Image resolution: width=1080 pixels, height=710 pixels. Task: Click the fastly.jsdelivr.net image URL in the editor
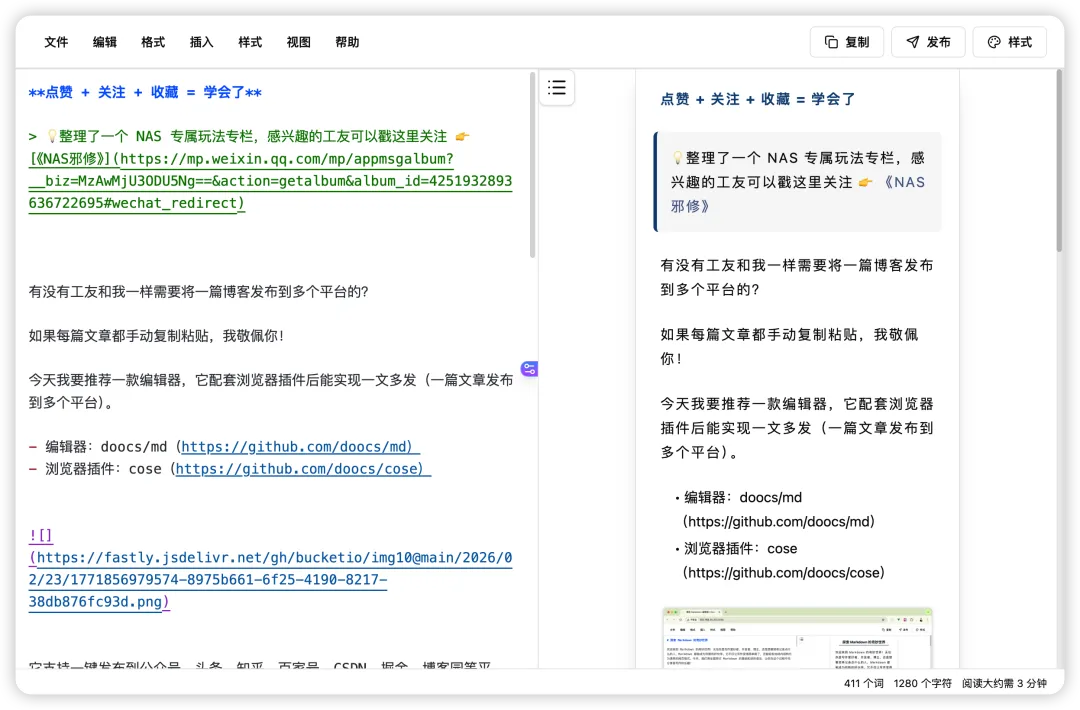tap(270, 579)
